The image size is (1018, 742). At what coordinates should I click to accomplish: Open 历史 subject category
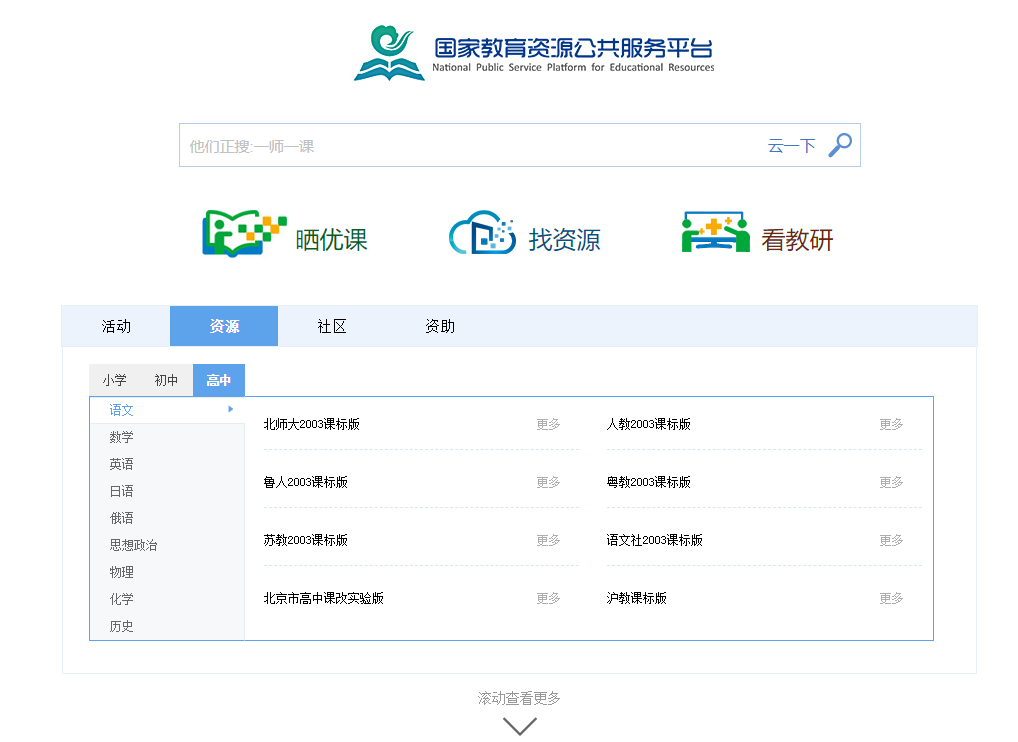[121, 626]
